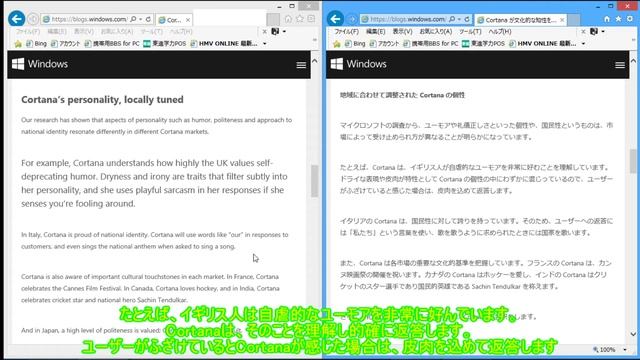
Task: Open 携帯用BBS for PC favorite in left window
Action: tap(111, 44)
